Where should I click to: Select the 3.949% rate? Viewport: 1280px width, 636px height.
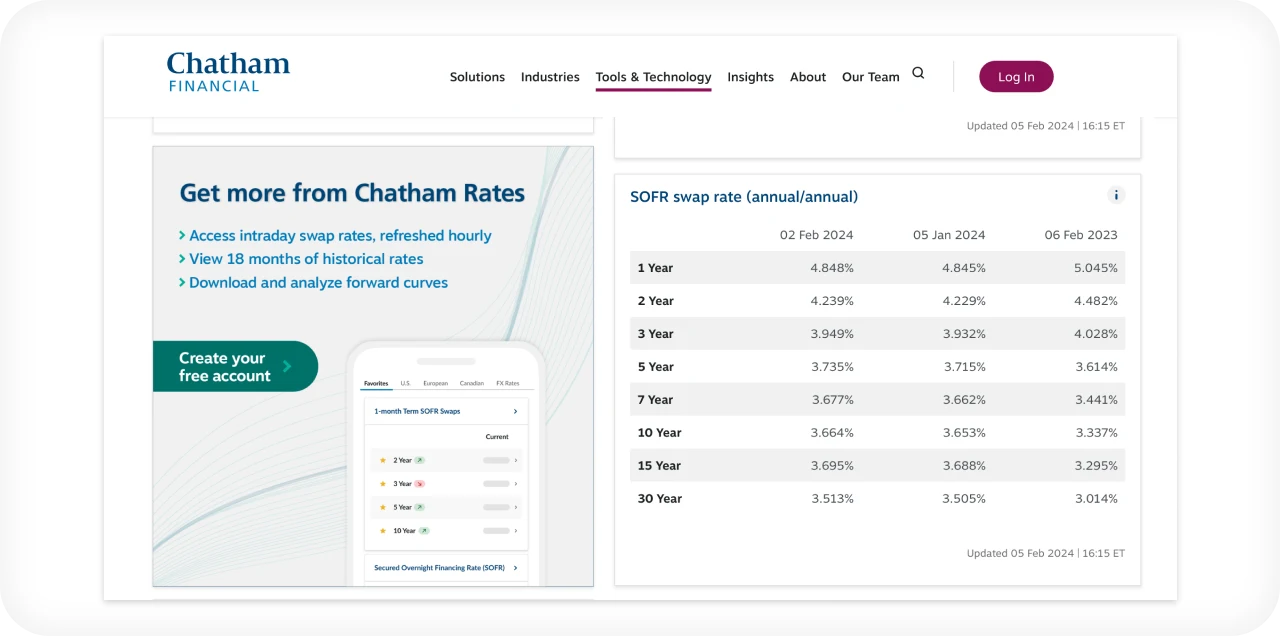click(832, 334)
